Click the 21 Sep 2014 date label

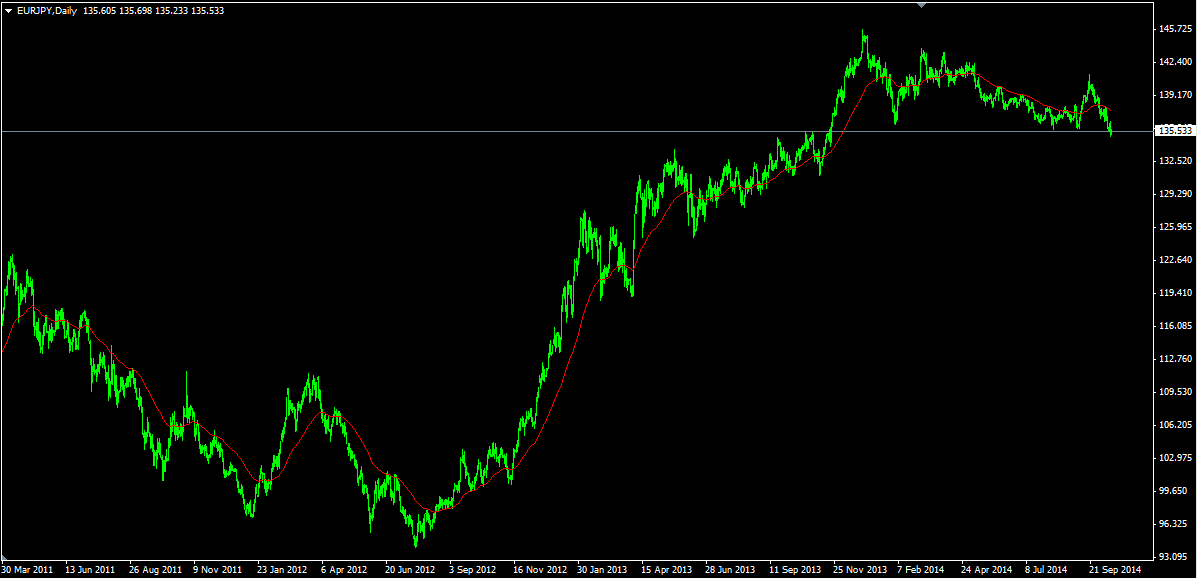(x=1114, y=570)
